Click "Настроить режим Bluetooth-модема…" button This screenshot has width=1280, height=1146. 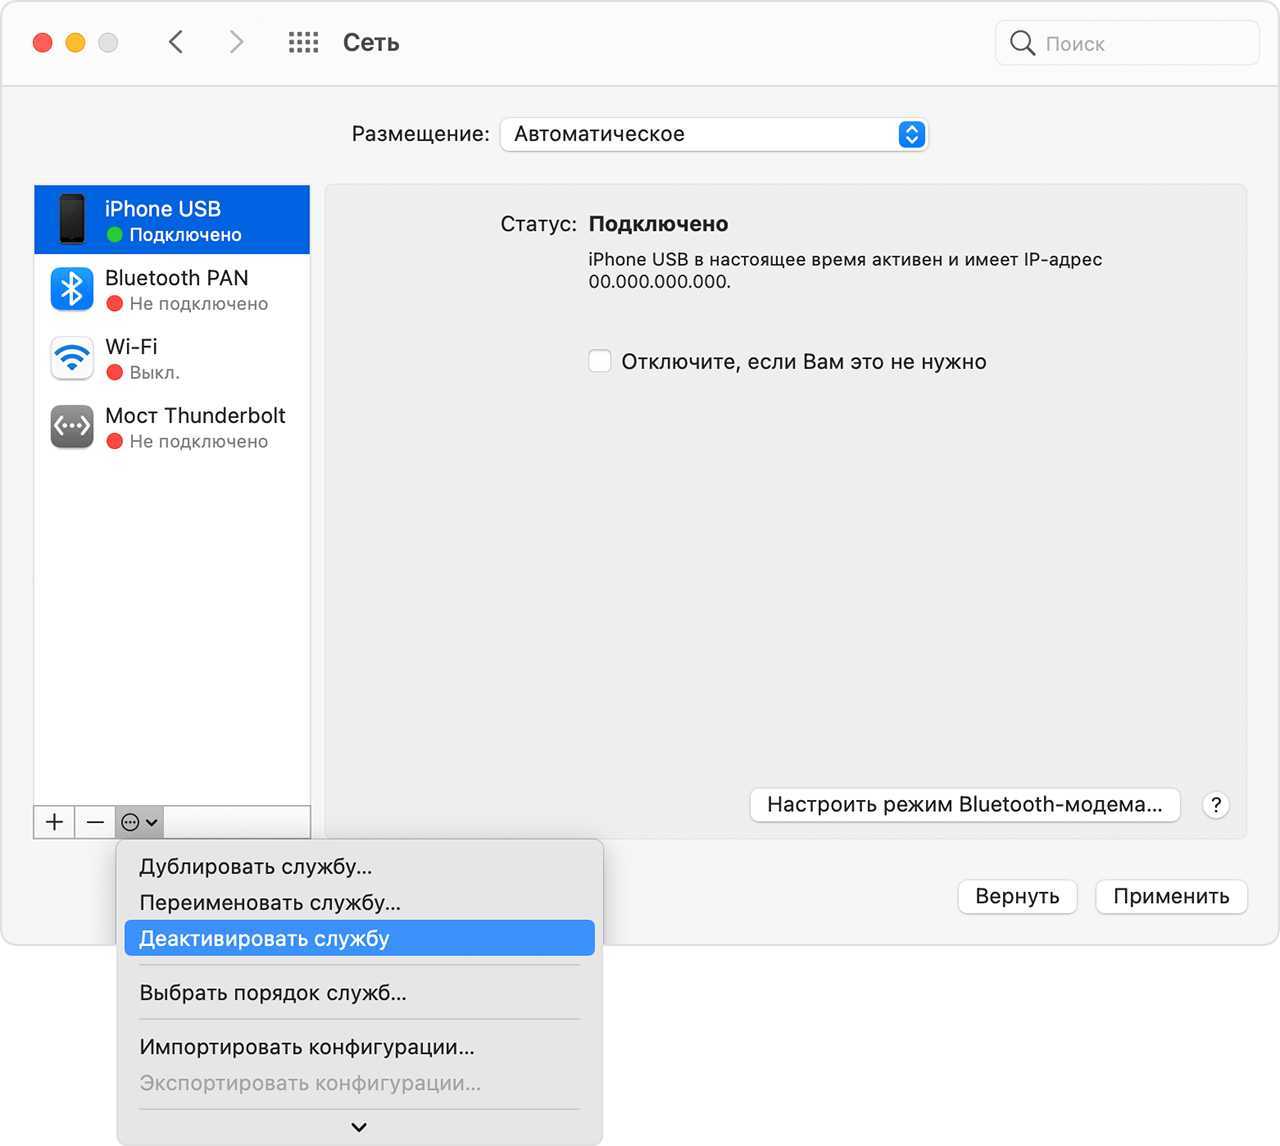coord(965,805)
